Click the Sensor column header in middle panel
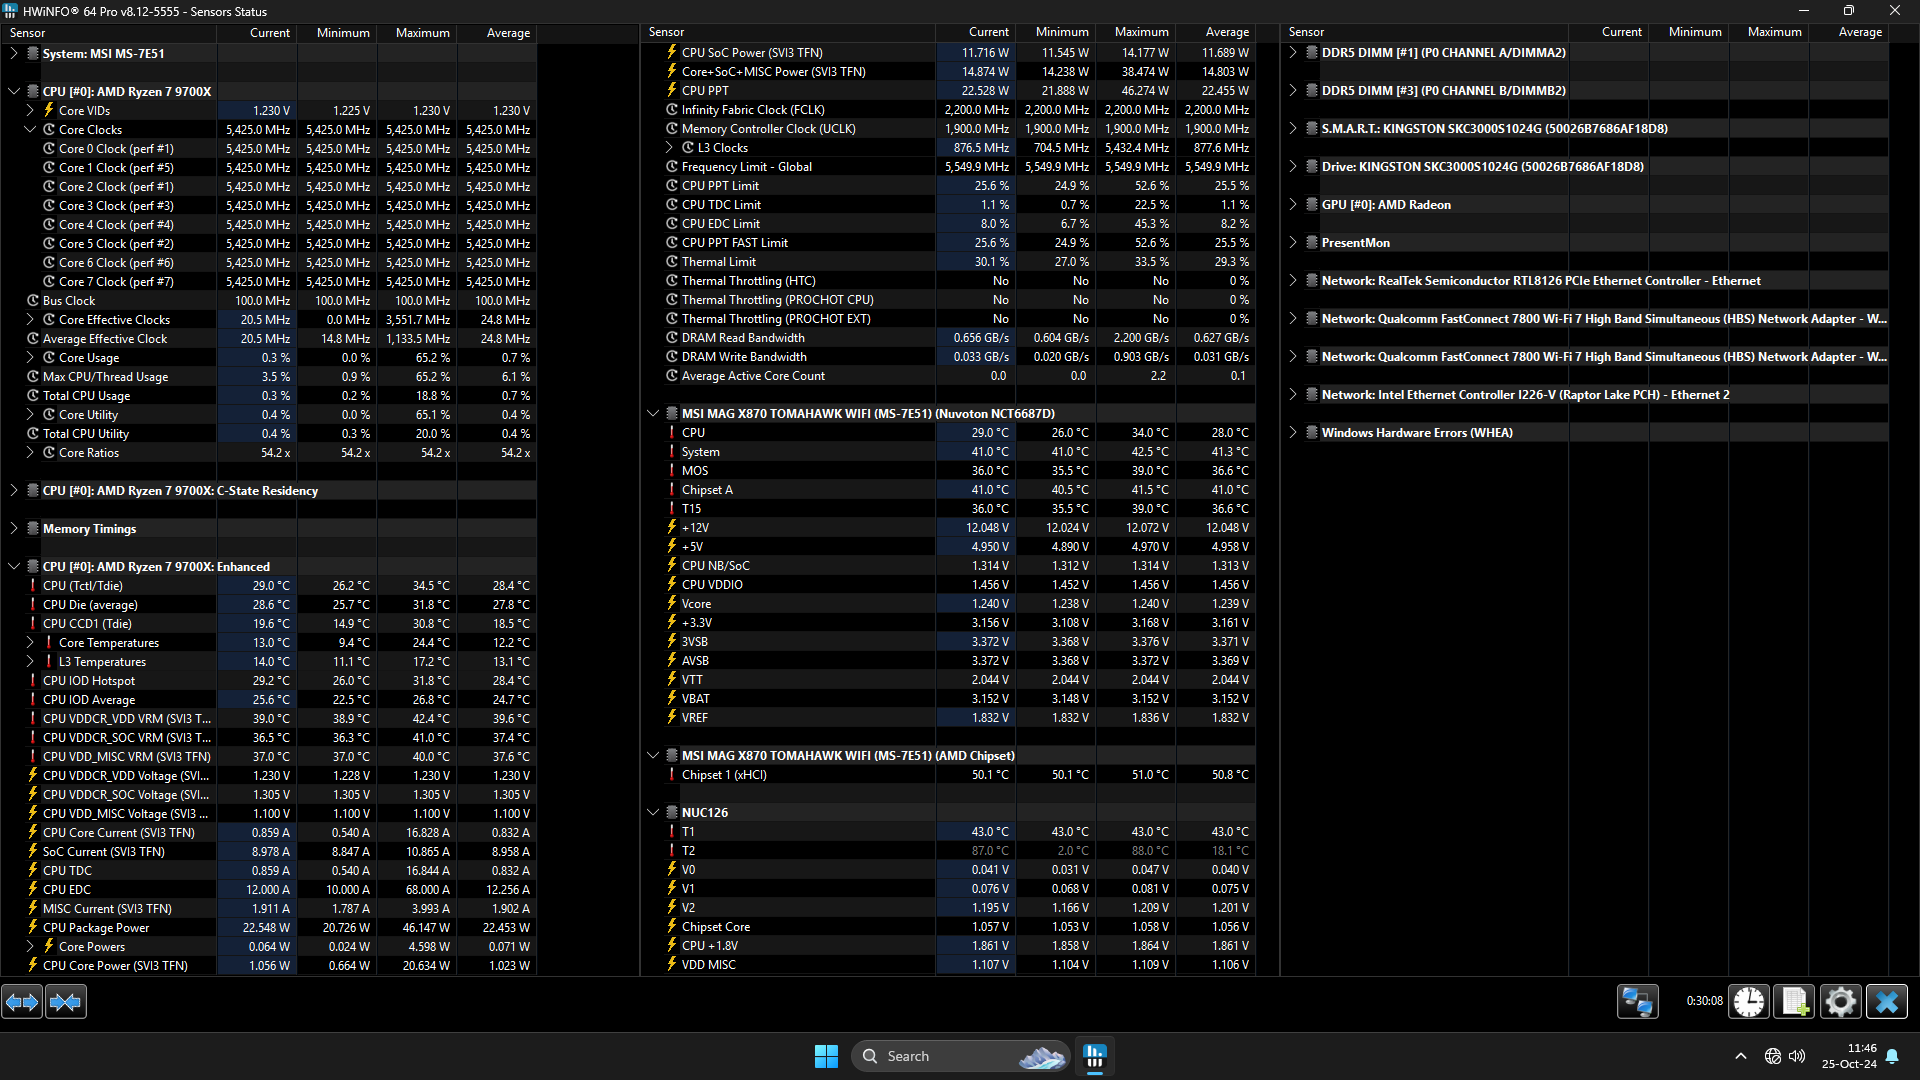Screen dimensions: 1920x1080 click(x=667, y=33)
